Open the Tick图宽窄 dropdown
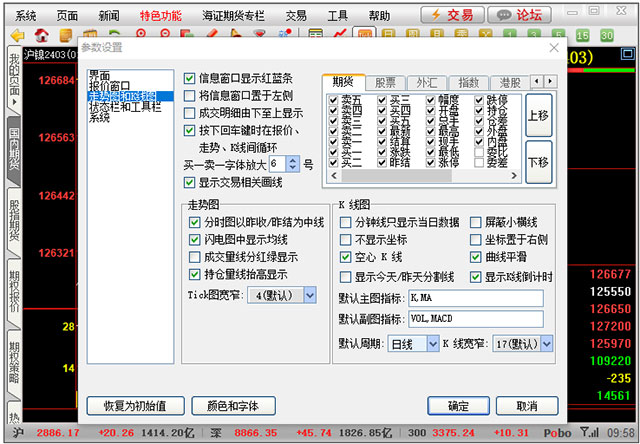640x444 pixels. point(310,295)
